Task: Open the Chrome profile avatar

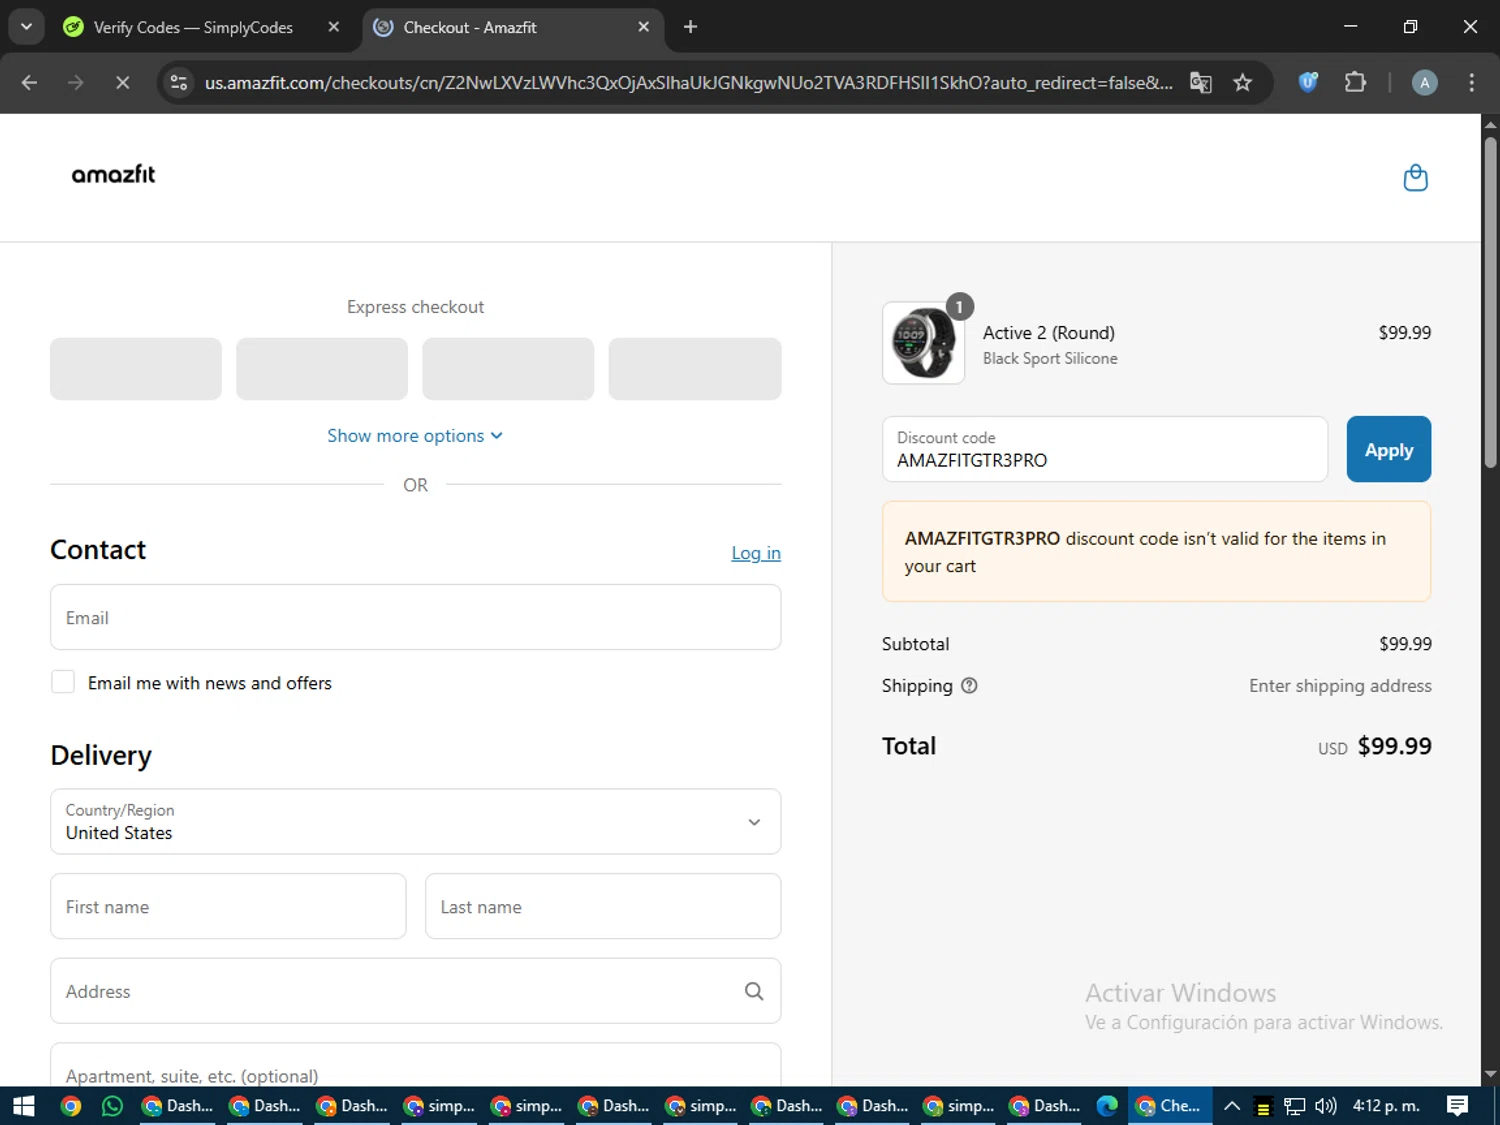Action: (x=1424, y=83)
